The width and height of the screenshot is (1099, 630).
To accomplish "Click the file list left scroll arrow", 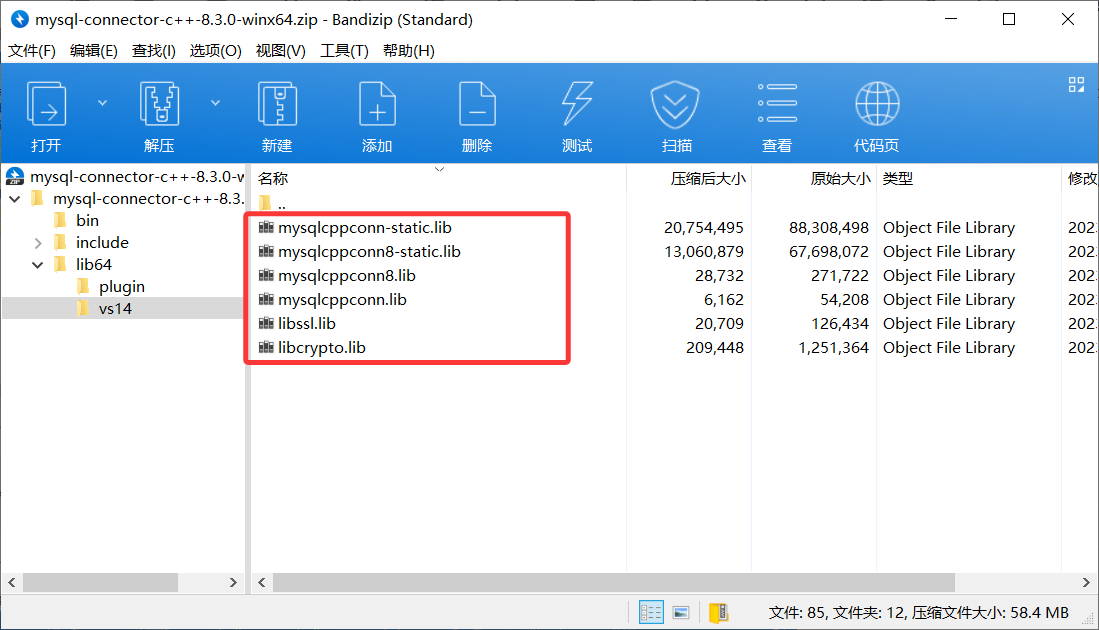I will [x=261, y=582].
